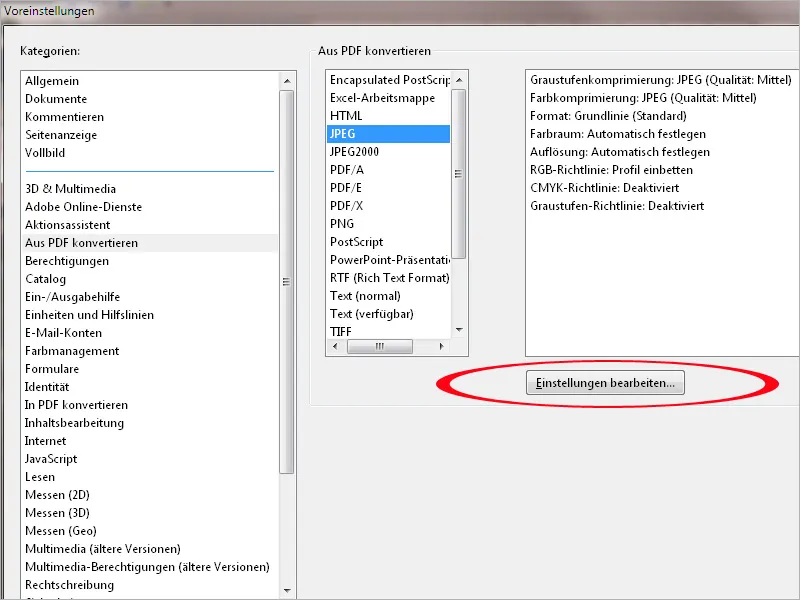Choose PowerPoint-Präsentation format

[389, 260]
